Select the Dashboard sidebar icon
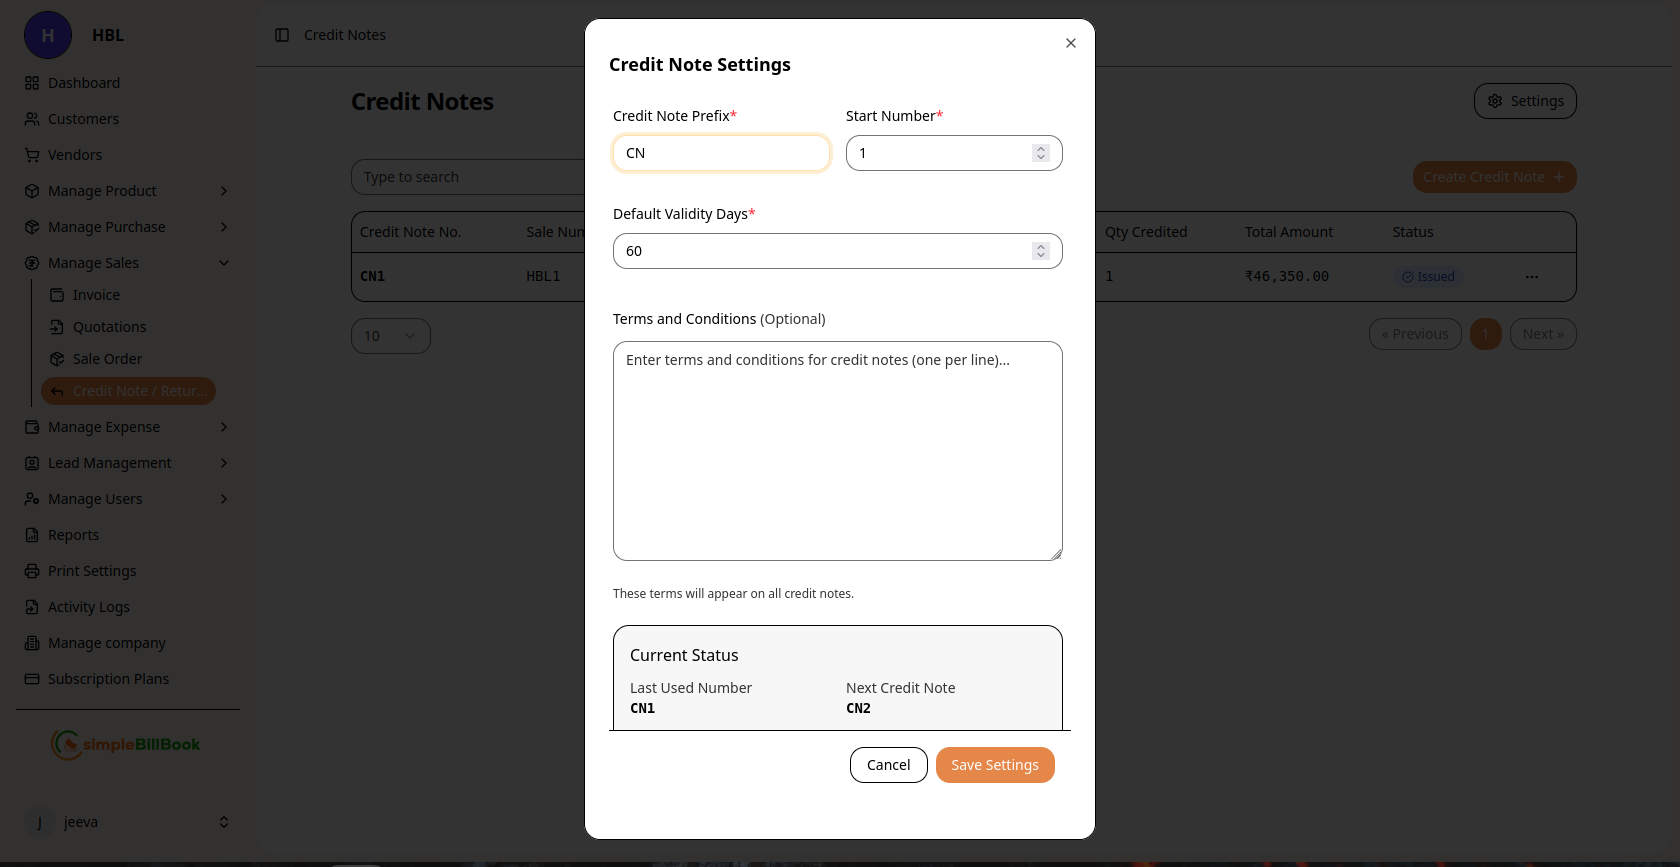1680x867 pixels. click(x=30, y=82)
